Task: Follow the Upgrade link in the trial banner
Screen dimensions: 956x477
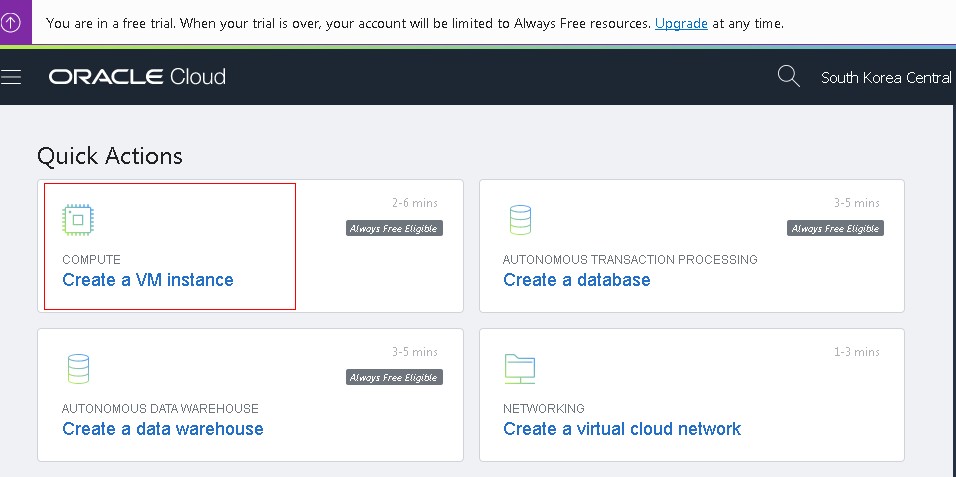Action: [x=681, y=24]
